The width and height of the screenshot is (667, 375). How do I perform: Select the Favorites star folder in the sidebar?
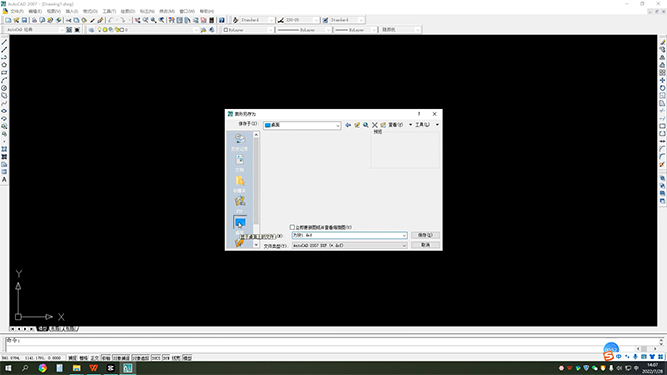239,184
